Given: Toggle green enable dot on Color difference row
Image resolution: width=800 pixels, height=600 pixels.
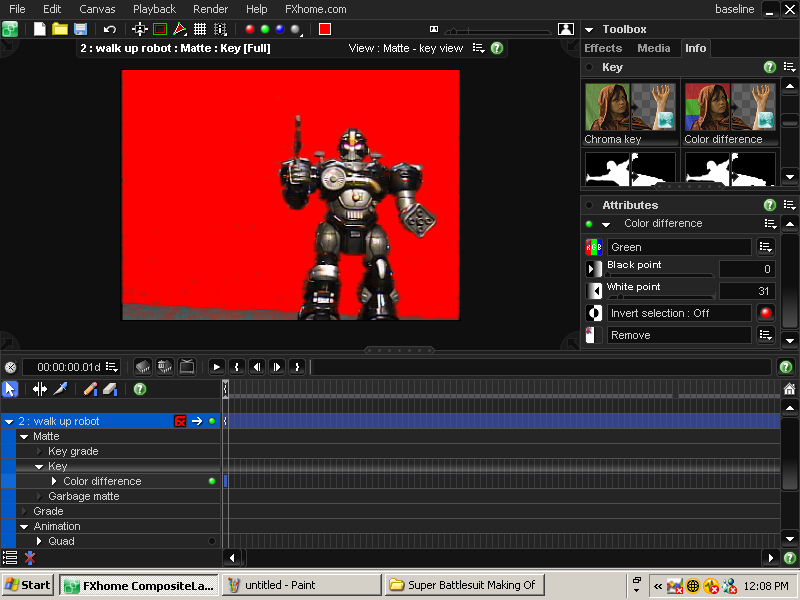Looking at the screenshot, I should tap(212, 481).
